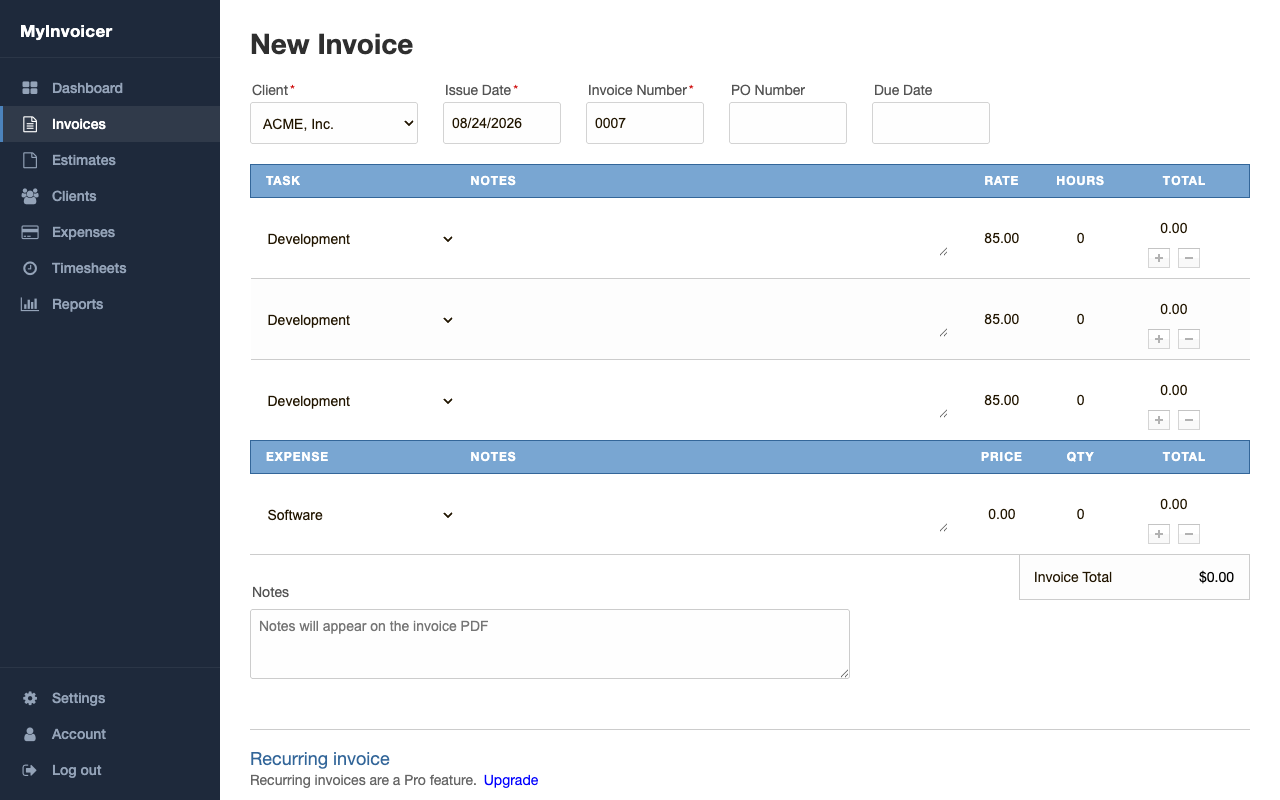Image resolution: width=1280 pixels, height=800 pixels.
Task: Open Settings label in the sidebar
Action: [x=78, y=698]
